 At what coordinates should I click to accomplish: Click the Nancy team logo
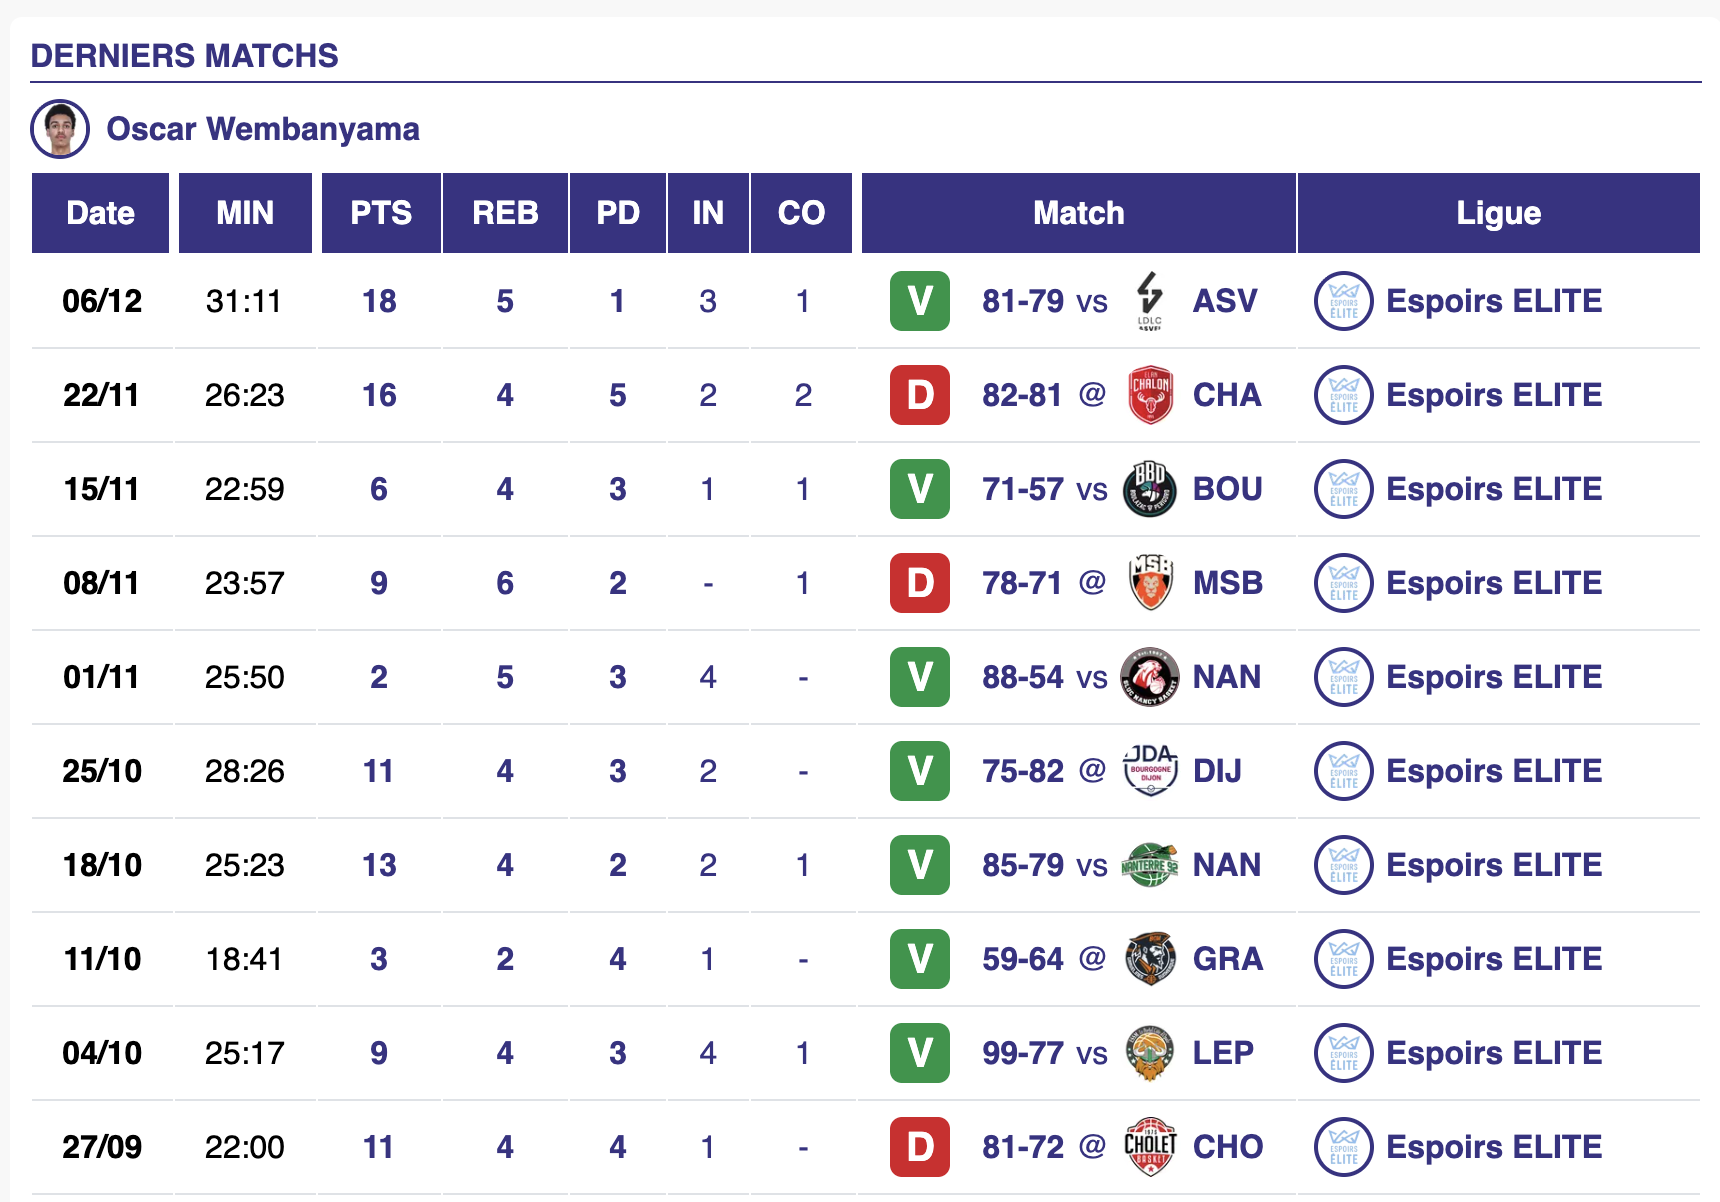1150,677
